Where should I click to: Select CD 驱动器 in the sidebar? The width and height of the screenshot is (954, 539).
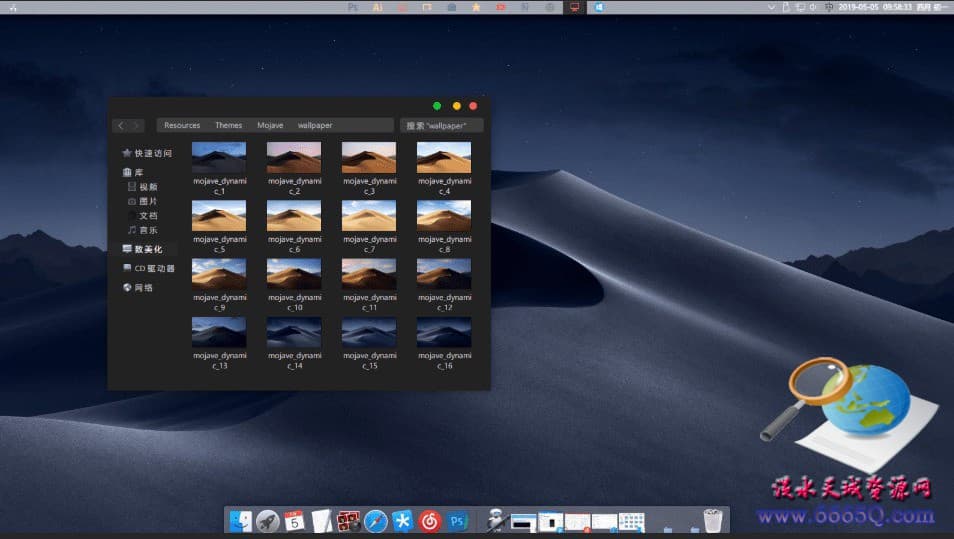(148, 268)
